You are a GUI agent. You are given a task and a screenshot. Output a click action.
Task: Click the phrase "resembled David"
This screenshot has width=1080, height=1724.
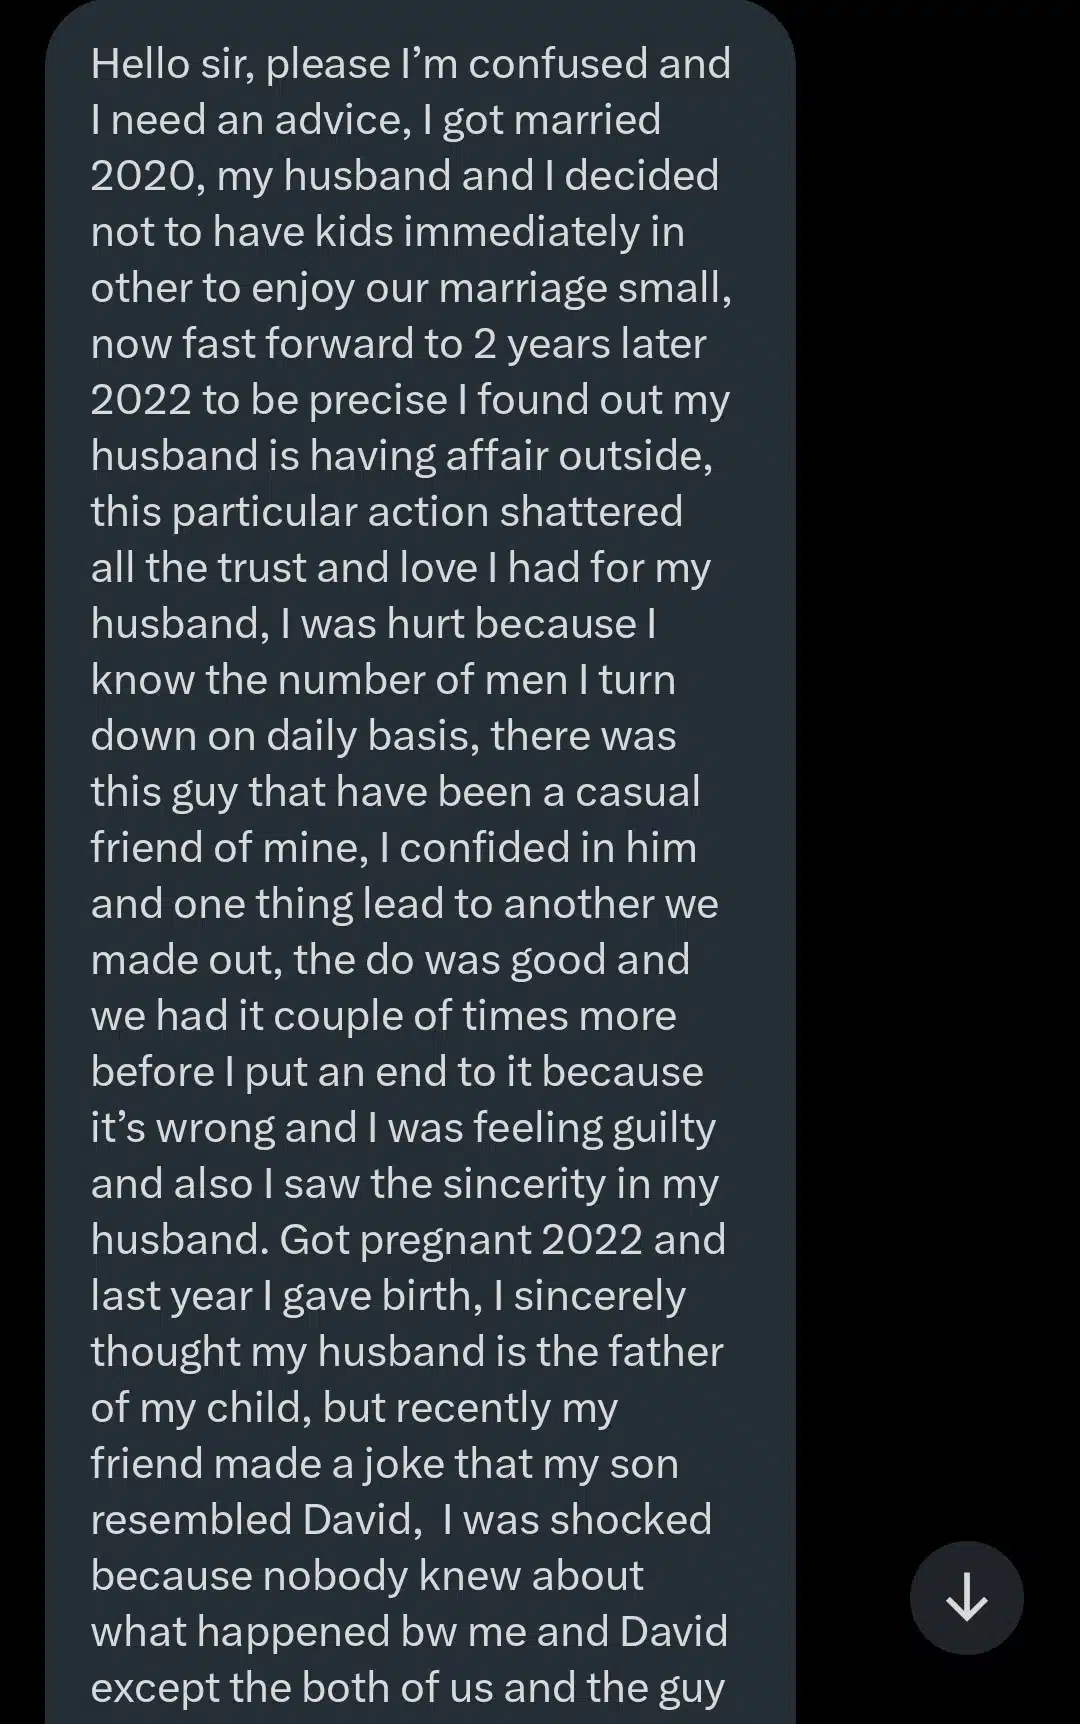click(x=251, y=1520)
